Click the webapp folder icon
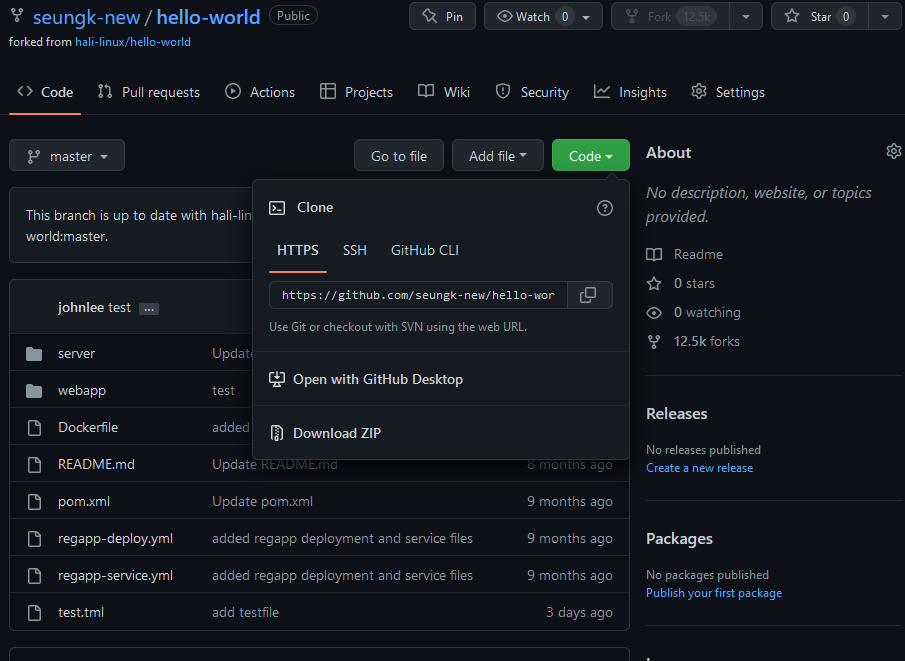 coord(34,391)
